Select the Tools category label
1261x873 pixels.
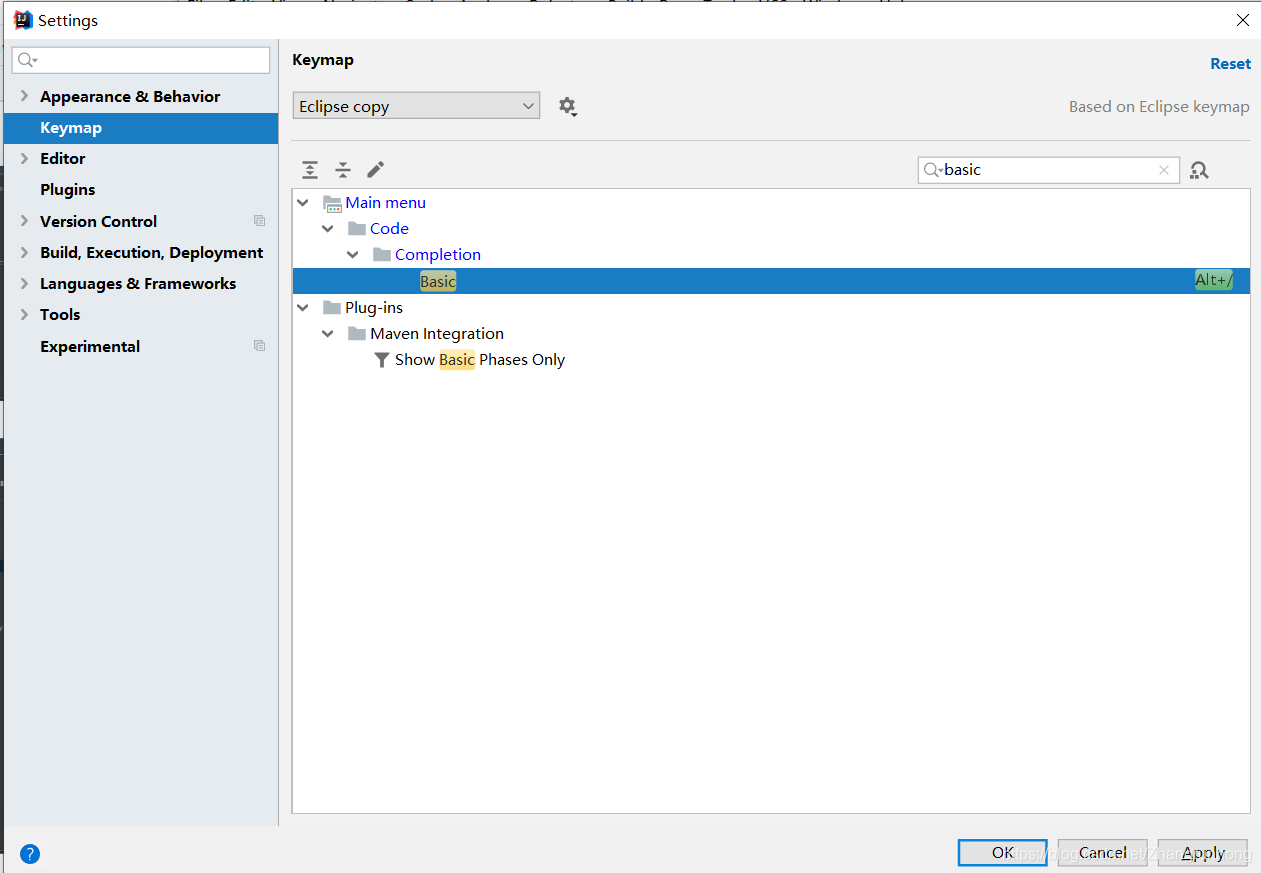60,315
